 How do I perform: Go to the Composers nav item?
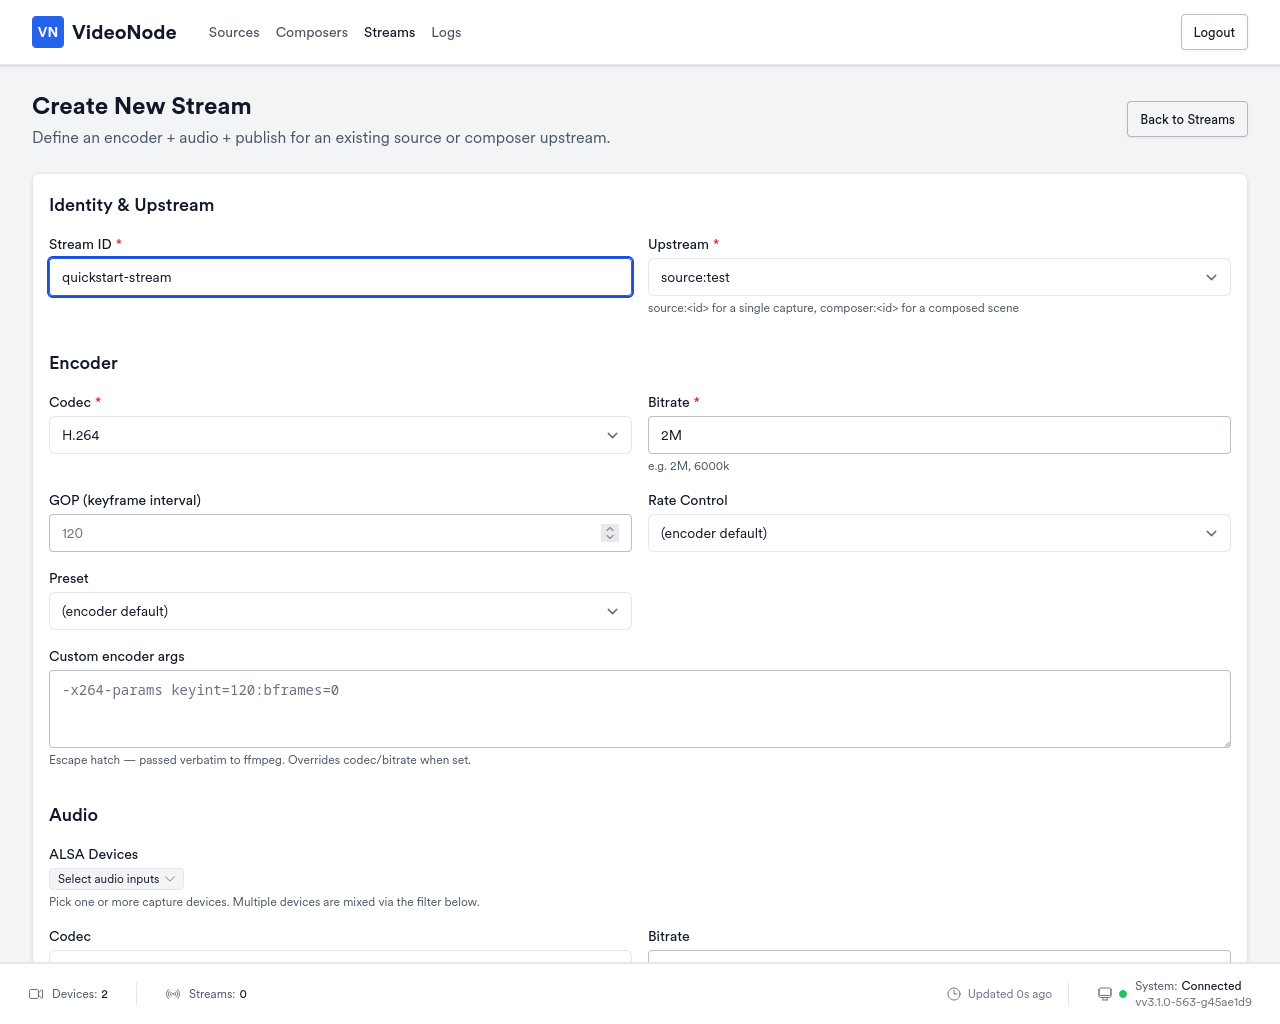tap(312, 32)
